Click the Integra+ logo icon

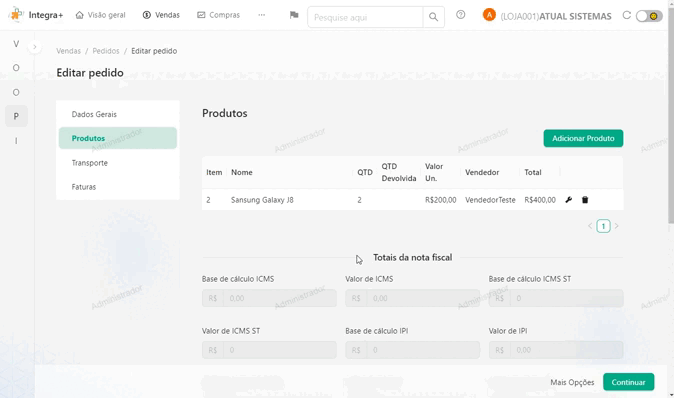click(16, 14)
